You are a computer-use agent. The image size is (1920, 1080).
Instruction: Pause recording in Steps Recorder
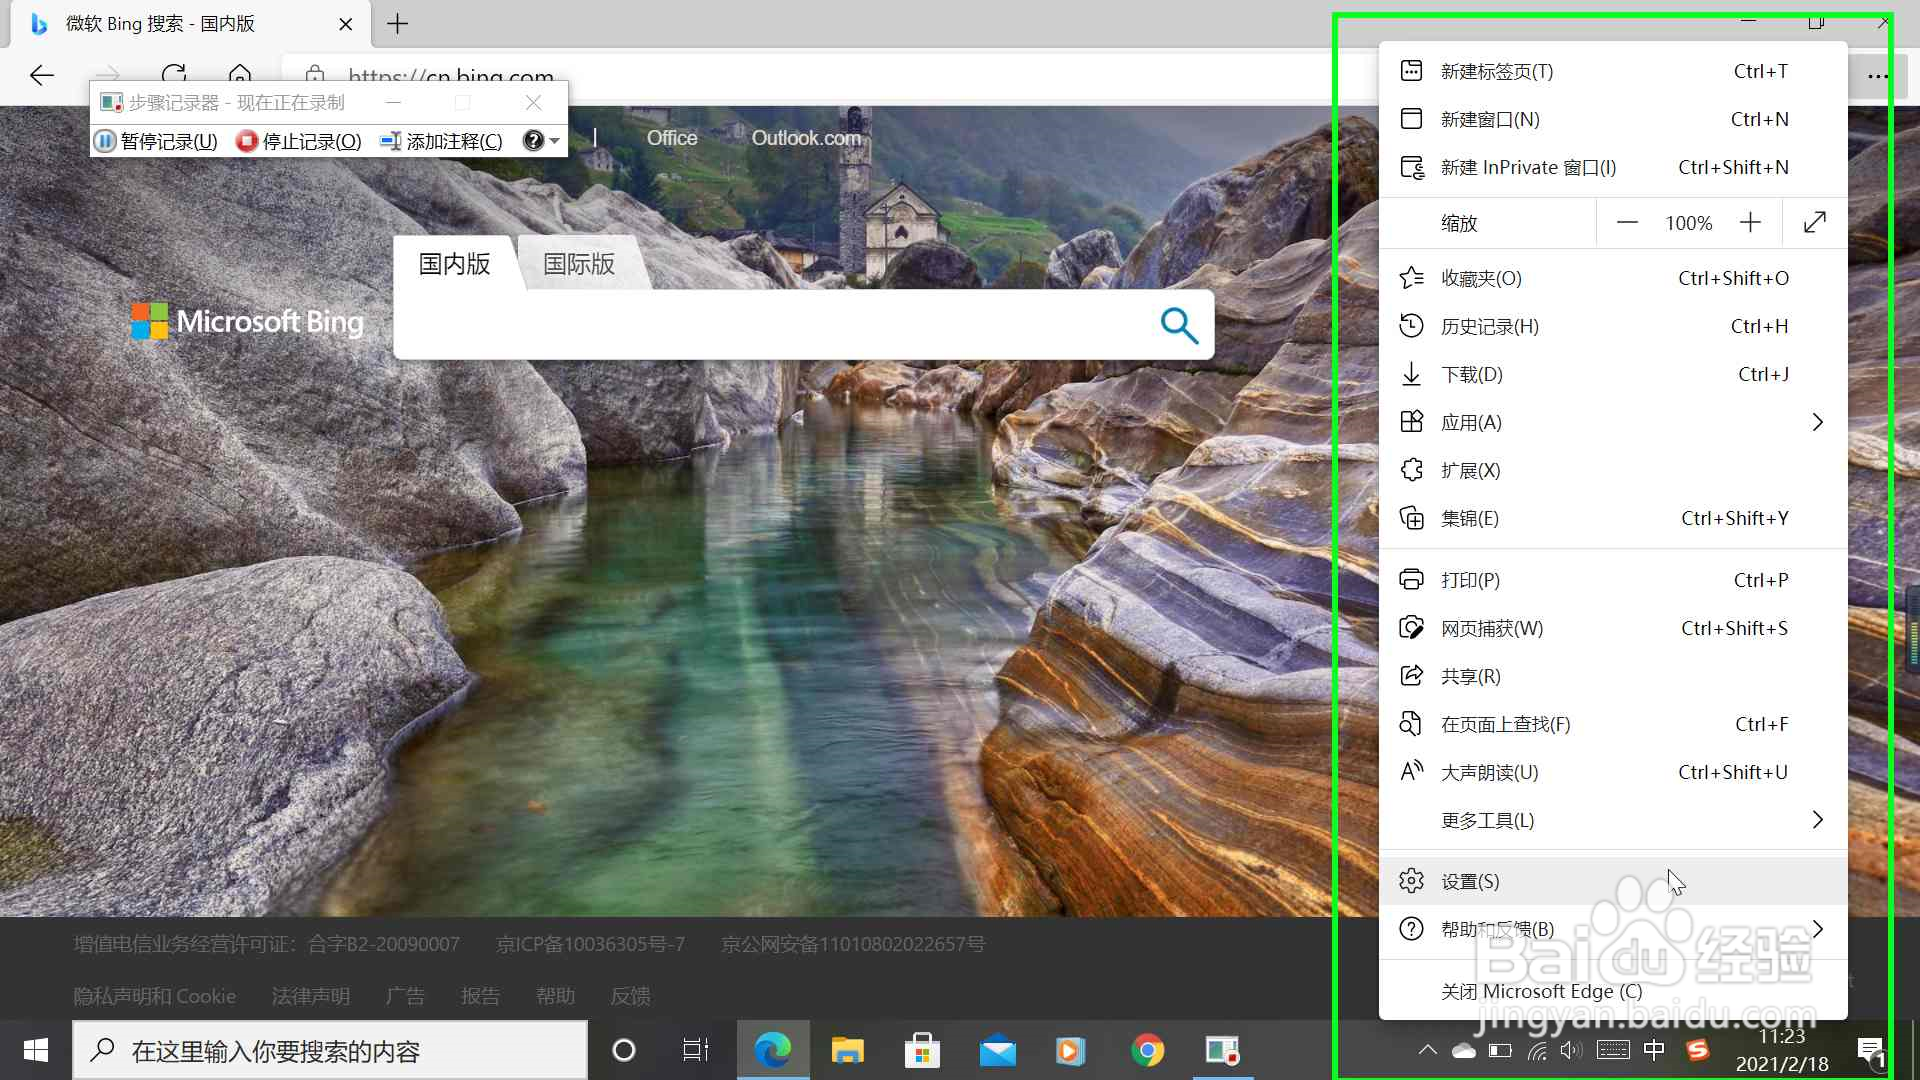(155, 141)
